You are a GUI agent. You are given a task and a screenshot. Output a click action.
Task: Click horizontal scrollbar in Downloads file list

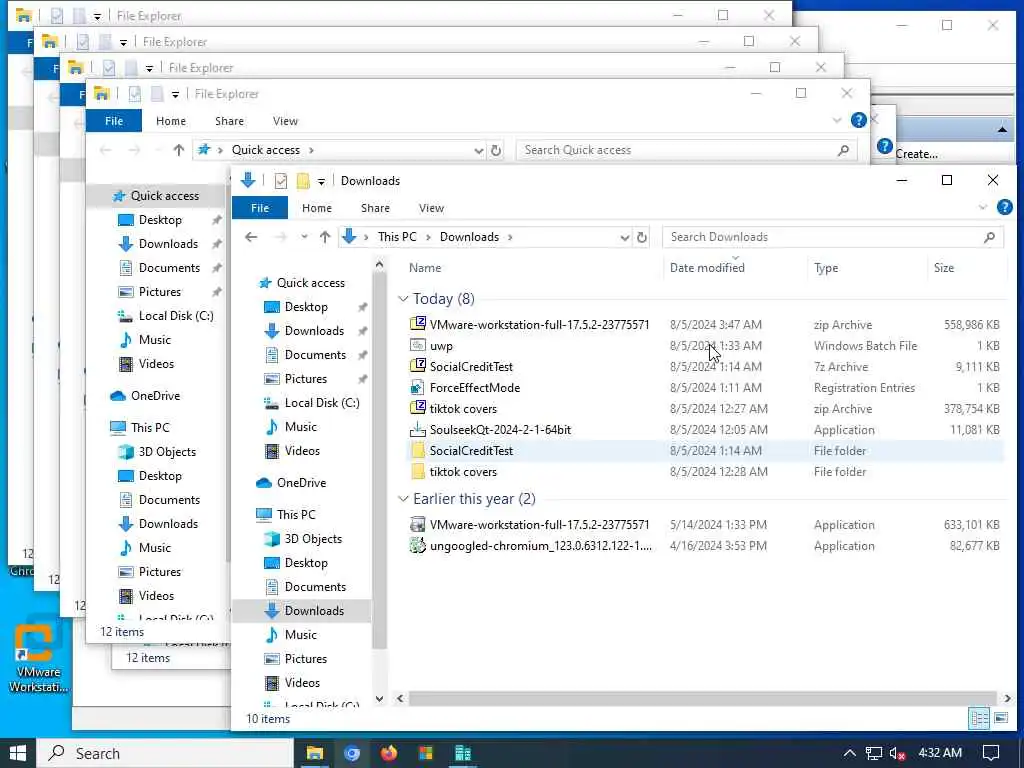(x=703, y=698)
